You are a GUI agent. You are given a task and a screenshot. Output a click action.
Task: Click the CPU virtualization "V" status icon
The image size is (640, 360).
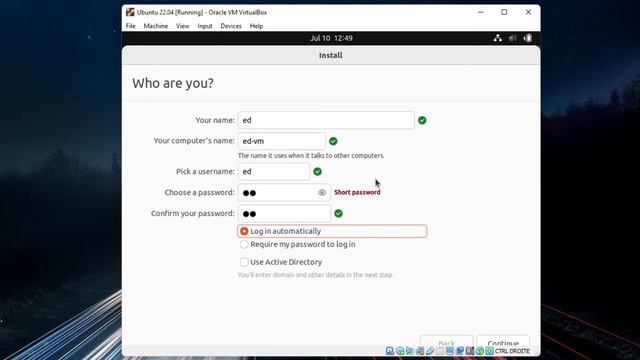point(469,351)
